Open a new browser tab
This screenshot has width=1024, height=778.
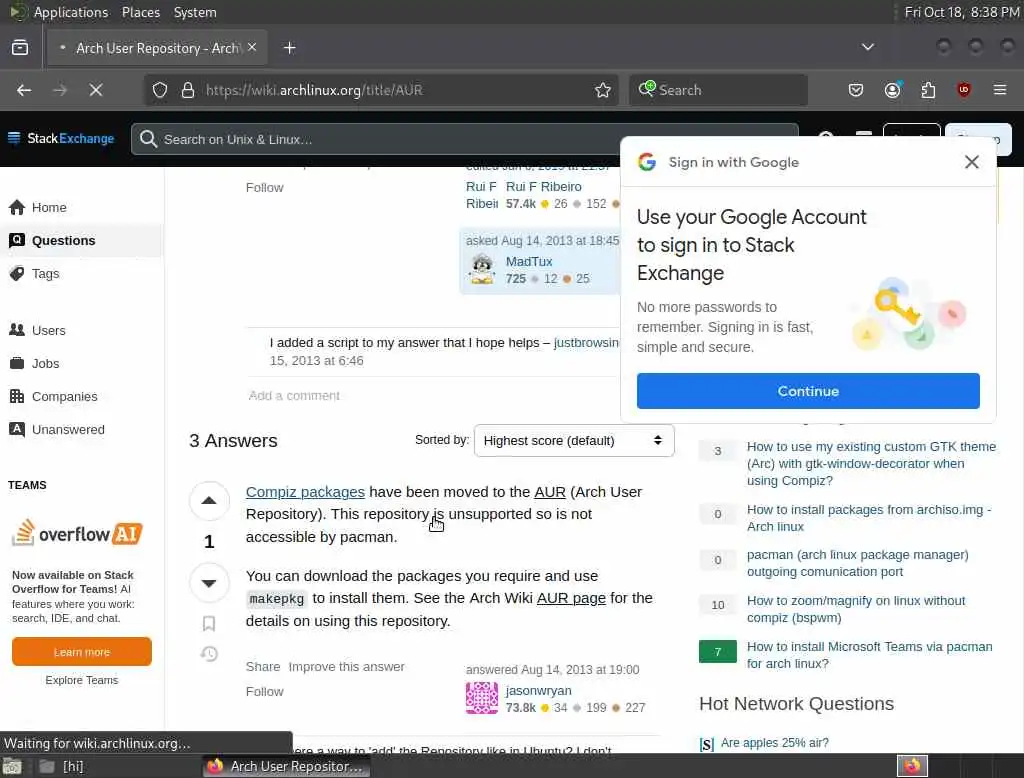tap(290, 48)
